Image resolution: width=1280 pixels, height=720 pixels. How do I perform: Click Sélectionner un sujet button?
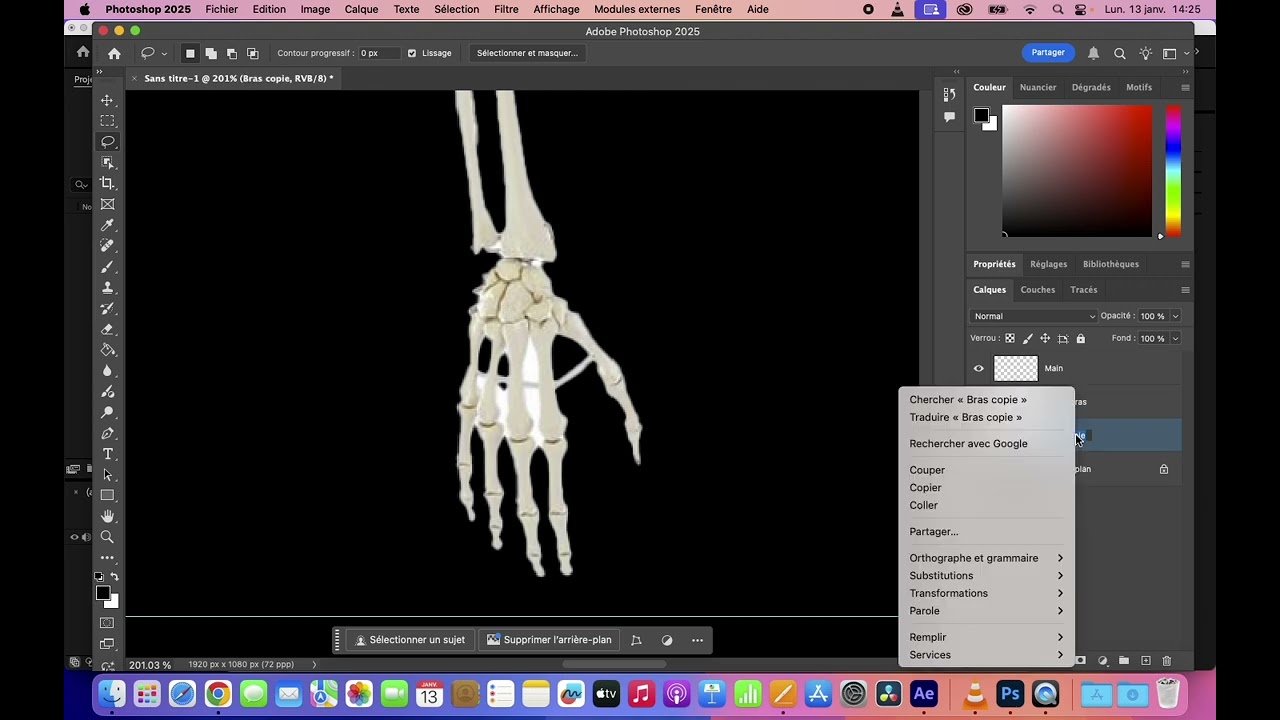tap(410, 640)
